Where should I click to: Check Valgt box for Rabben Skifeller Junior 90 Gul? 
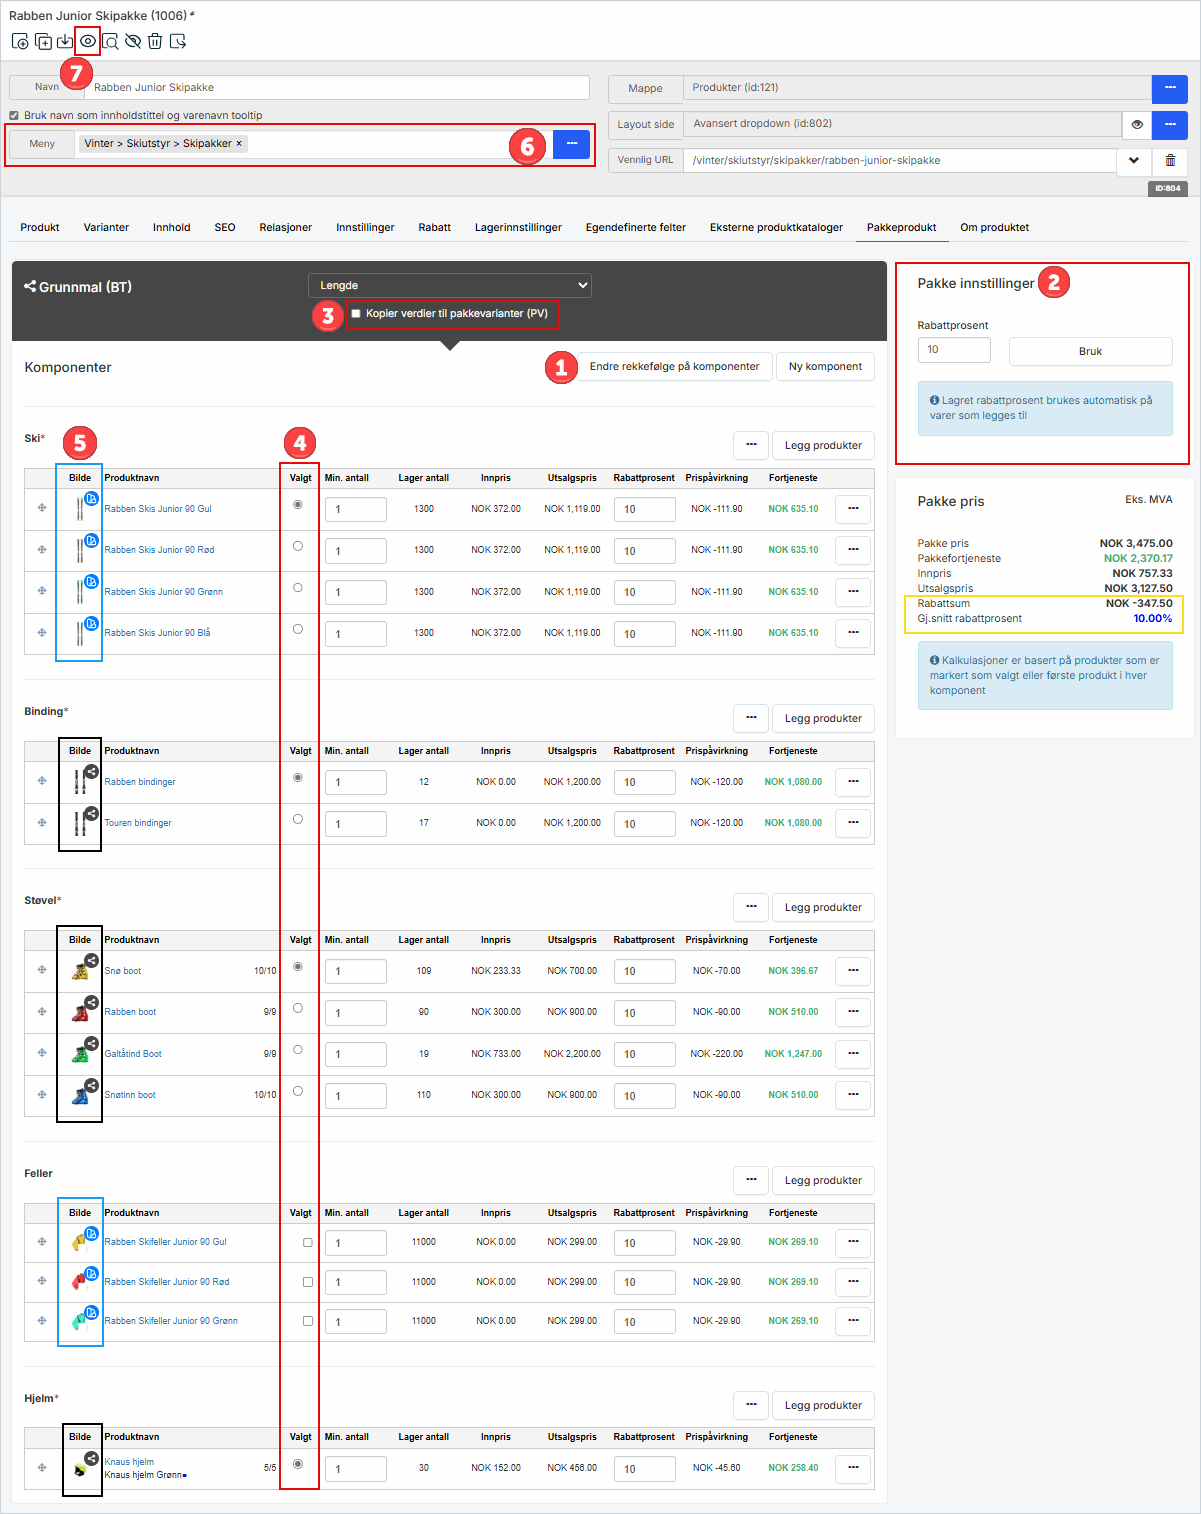point(307,1242)
